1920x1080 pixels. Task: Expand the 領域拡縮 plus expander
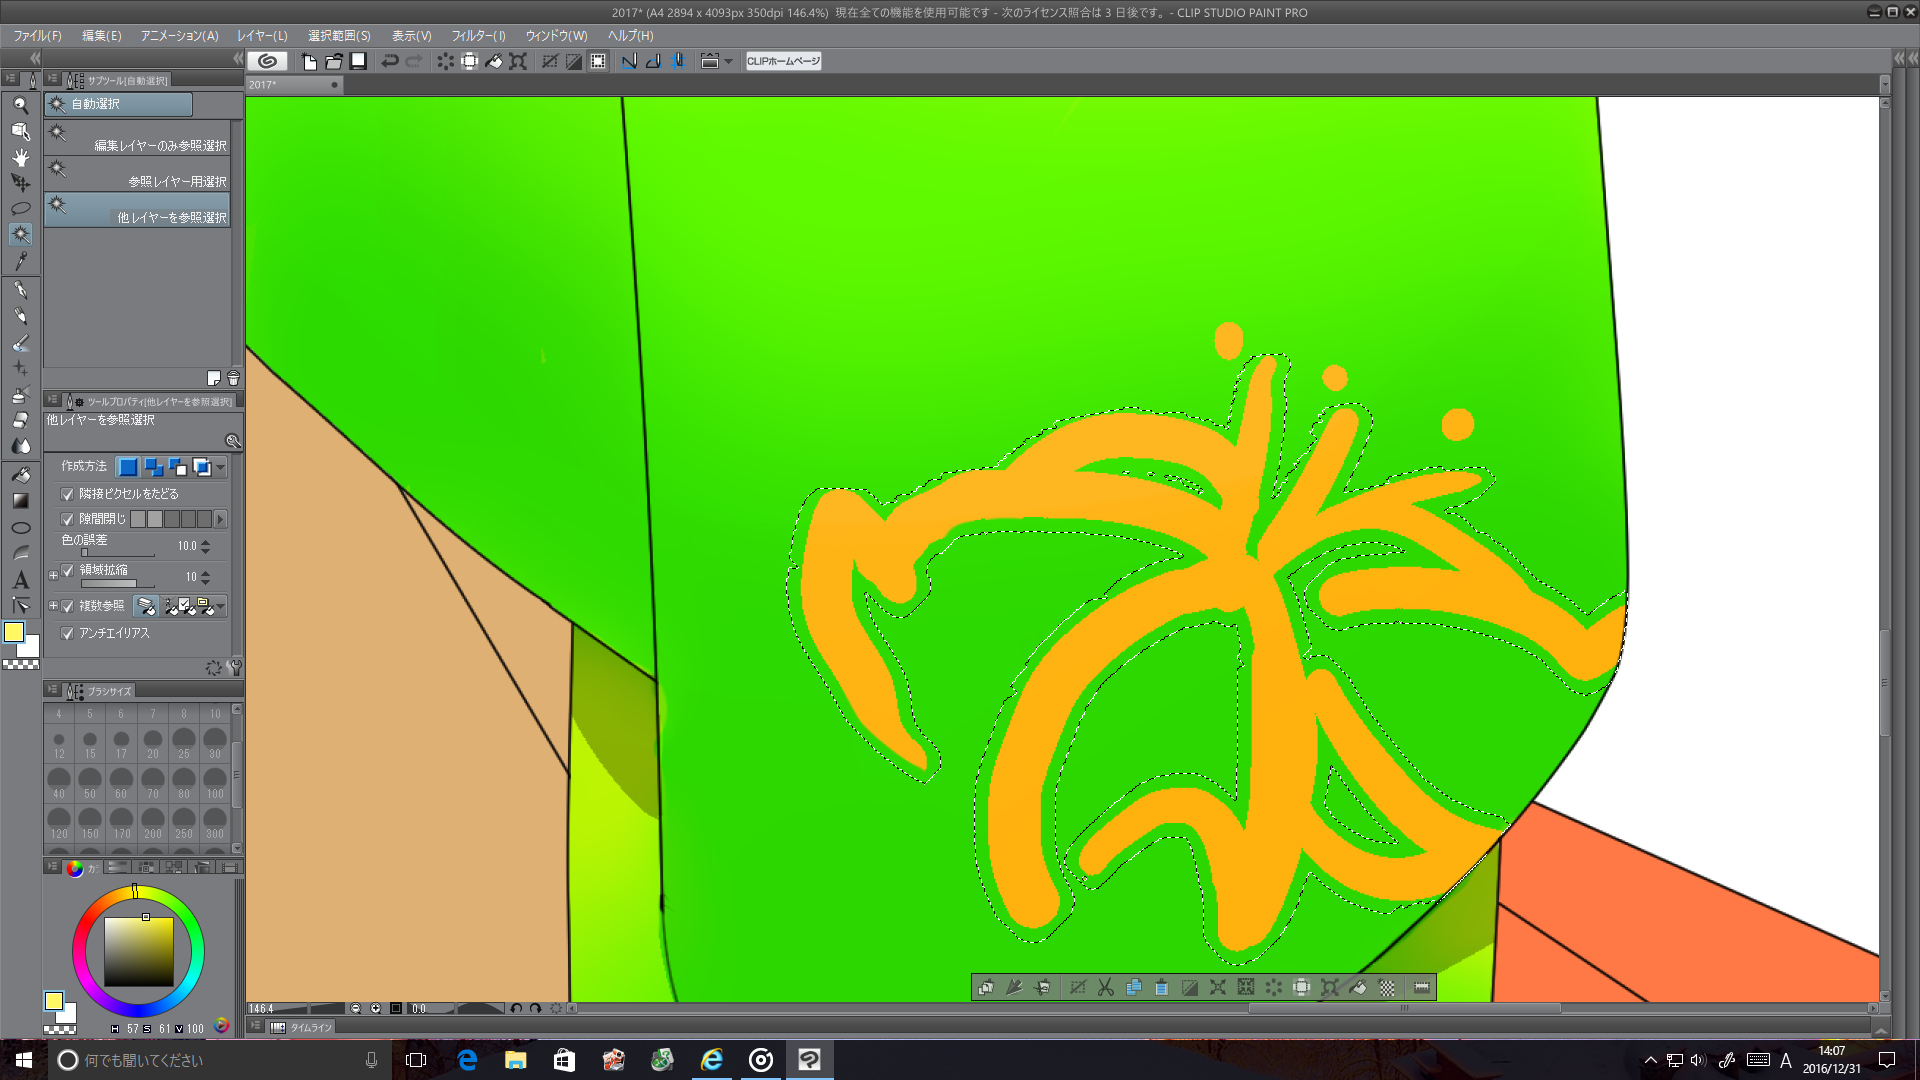coord(54,575)
